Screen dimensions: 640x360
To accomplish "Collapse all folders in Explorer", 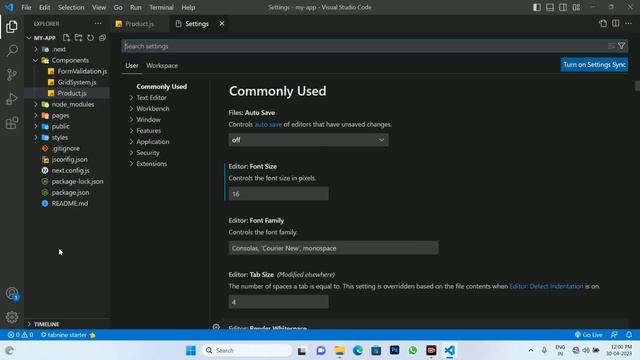I will (102, 38).
